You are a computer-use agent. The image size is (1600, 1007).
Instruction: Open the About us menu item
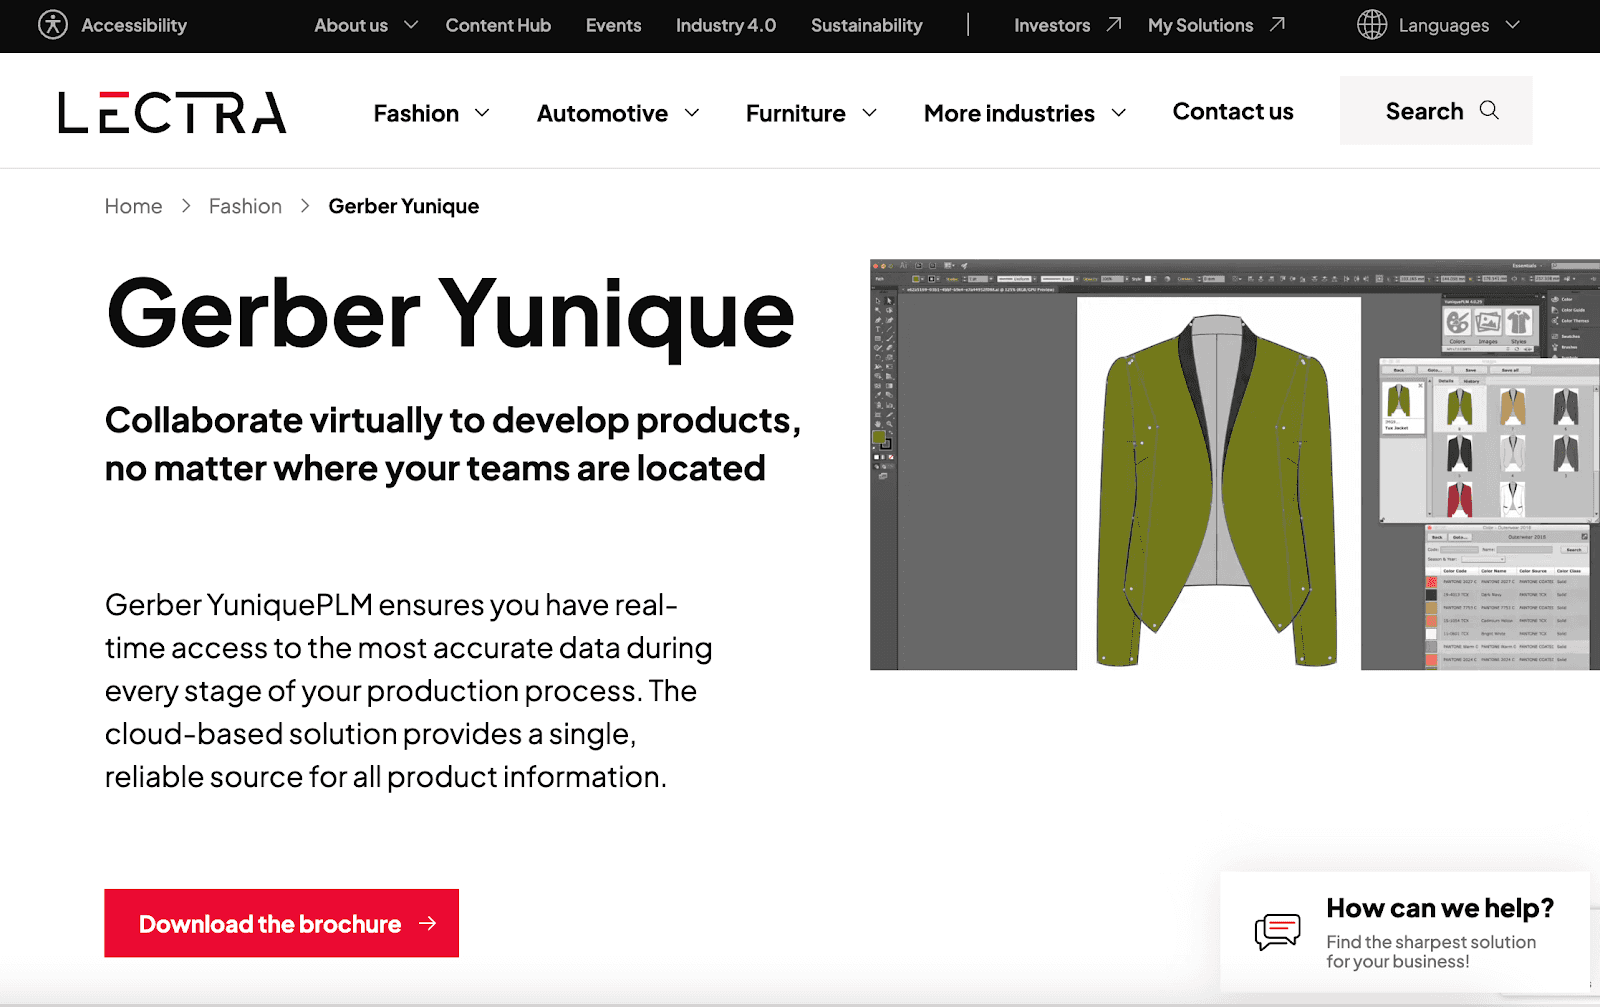point(351,26)
